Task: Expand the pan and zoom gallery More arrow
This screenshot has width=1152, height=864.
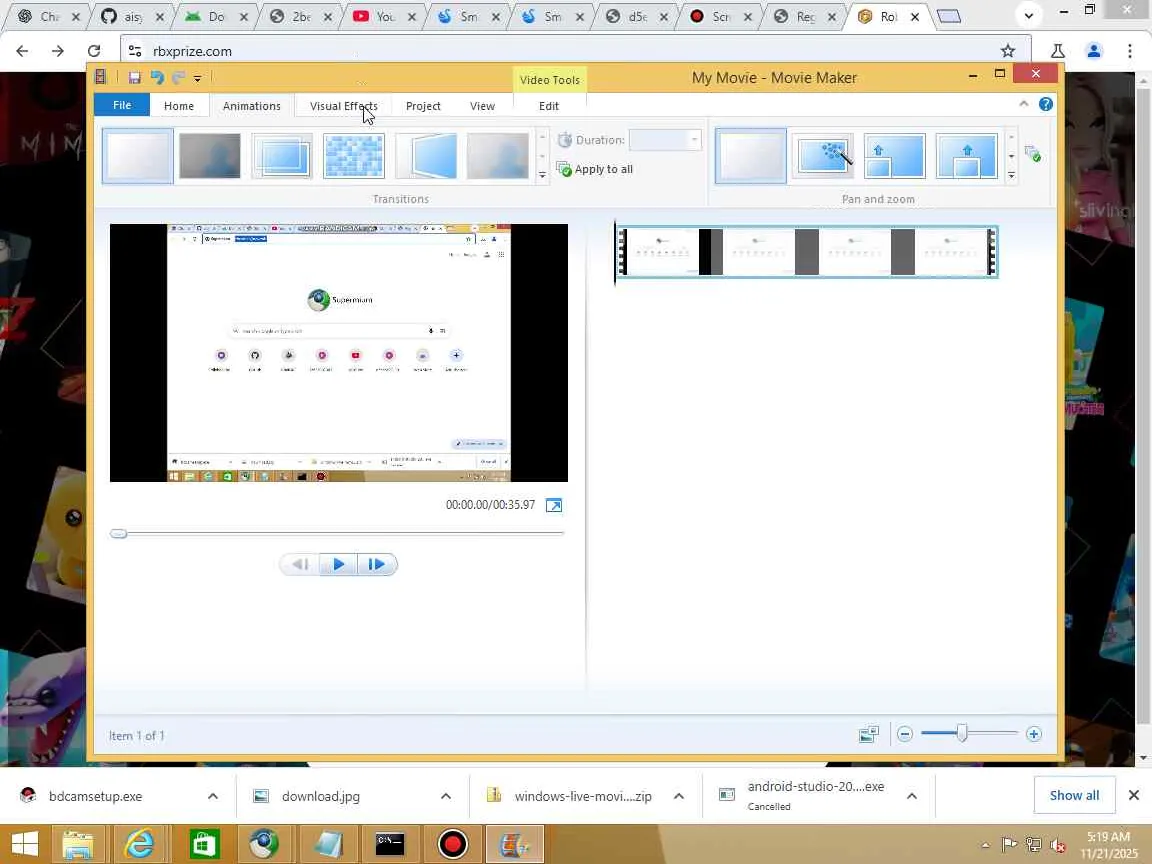Action: [x=1011, y=175]
